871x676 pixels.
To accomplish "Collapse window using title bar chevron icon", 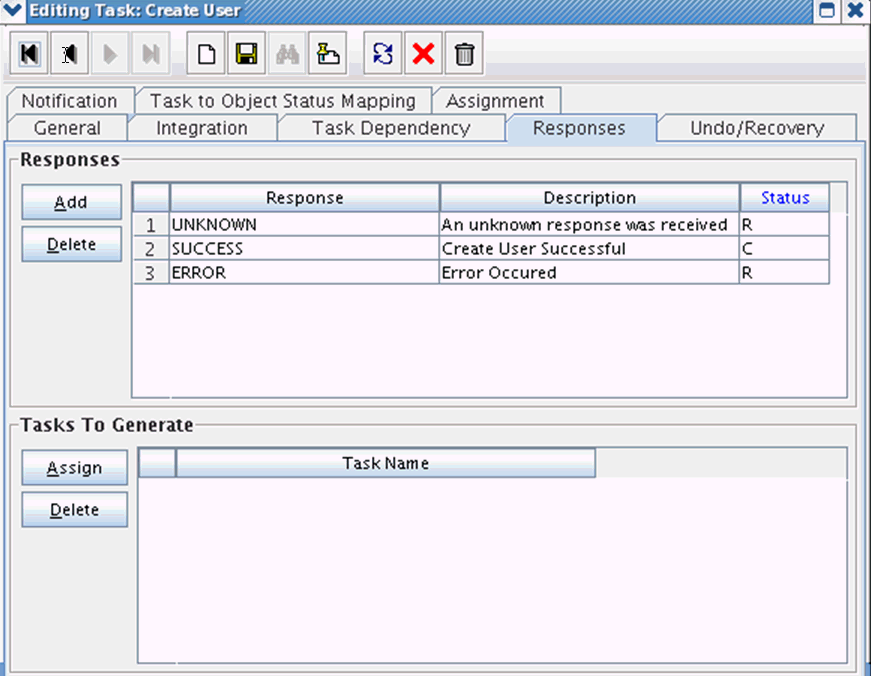I will pyautogui.click(x=12, y=9).
